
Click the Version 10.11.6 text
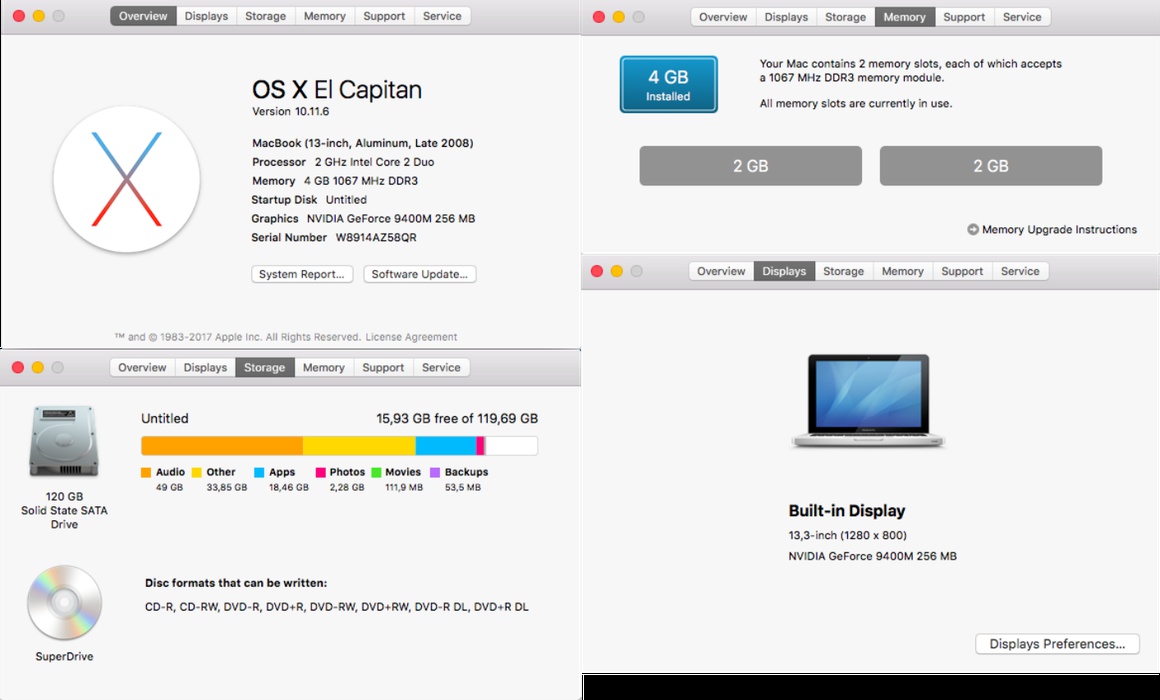tap(291, 112)
